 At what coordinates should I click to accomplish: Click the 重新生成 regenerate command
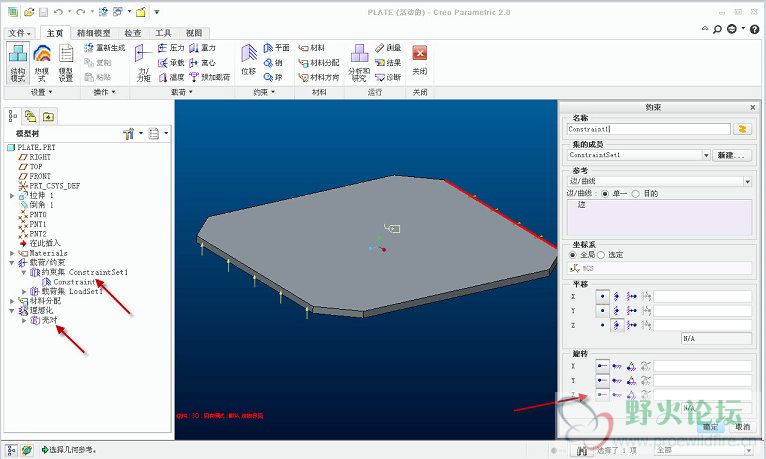(105, 48)
